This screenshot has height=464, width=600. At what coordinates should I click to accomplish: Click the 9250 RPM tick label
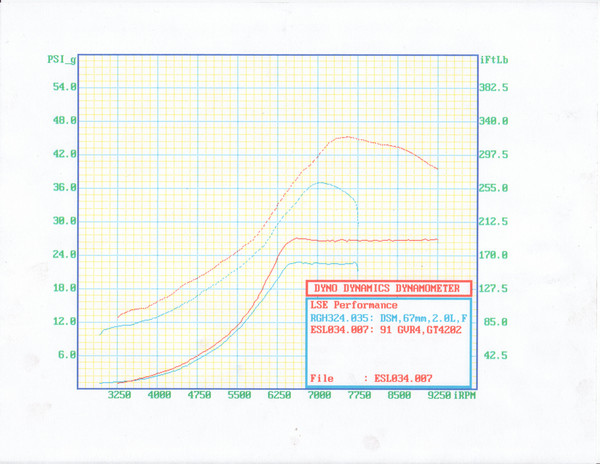439,395
